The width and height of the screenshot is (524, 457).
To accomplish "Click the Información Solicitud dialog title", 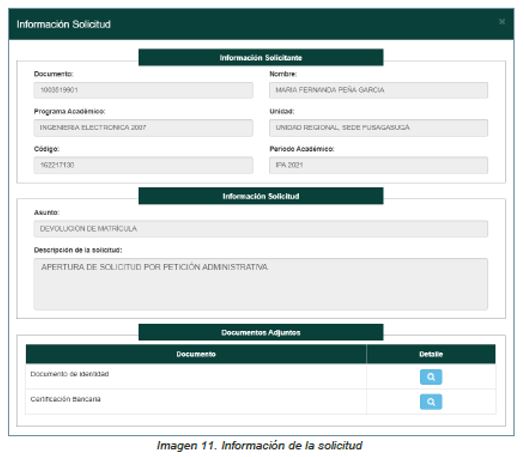I will (63, 24).
